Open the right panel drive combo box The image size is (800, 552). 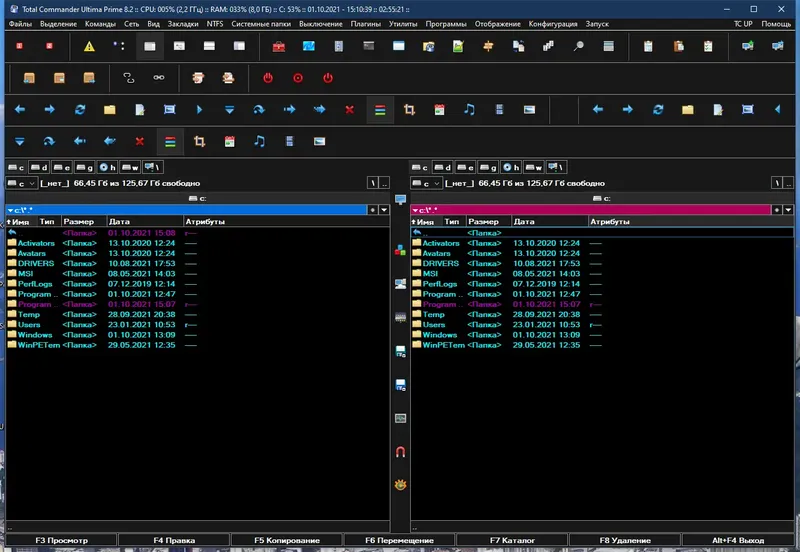click(426, 183)
